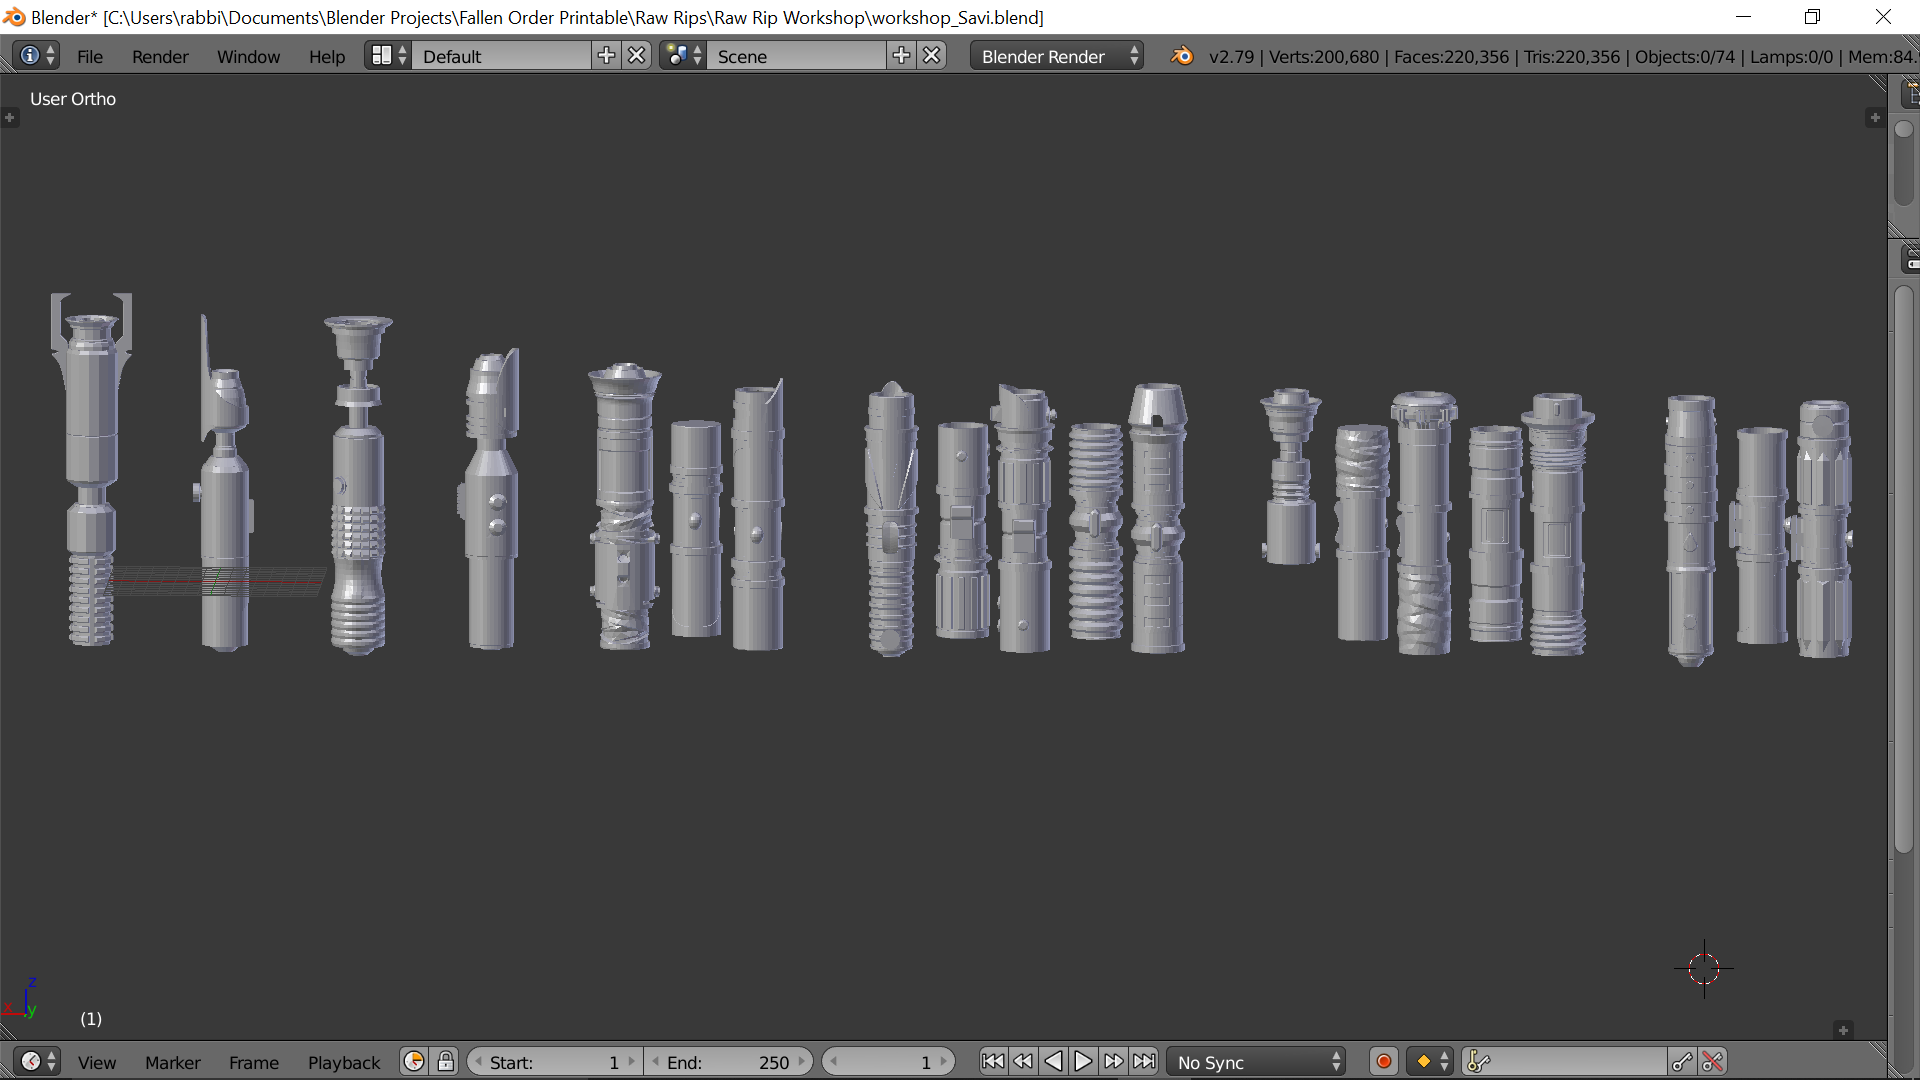
Task: Jump to the previous keyframe
Action: tap(1023, 1061)
